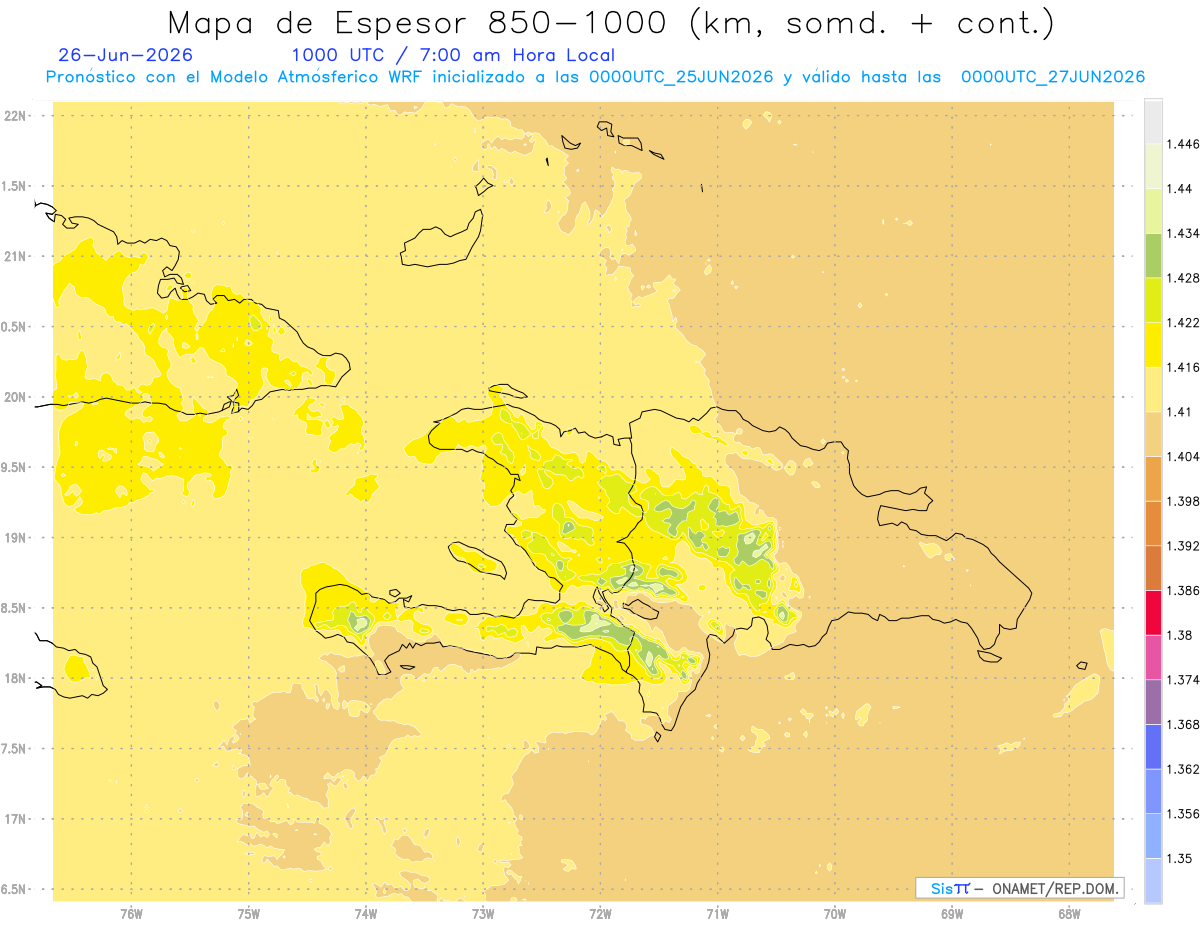Click the latitude label "19N"
The height and width of the screenshot is (927, 1200).
click(15, 538)
